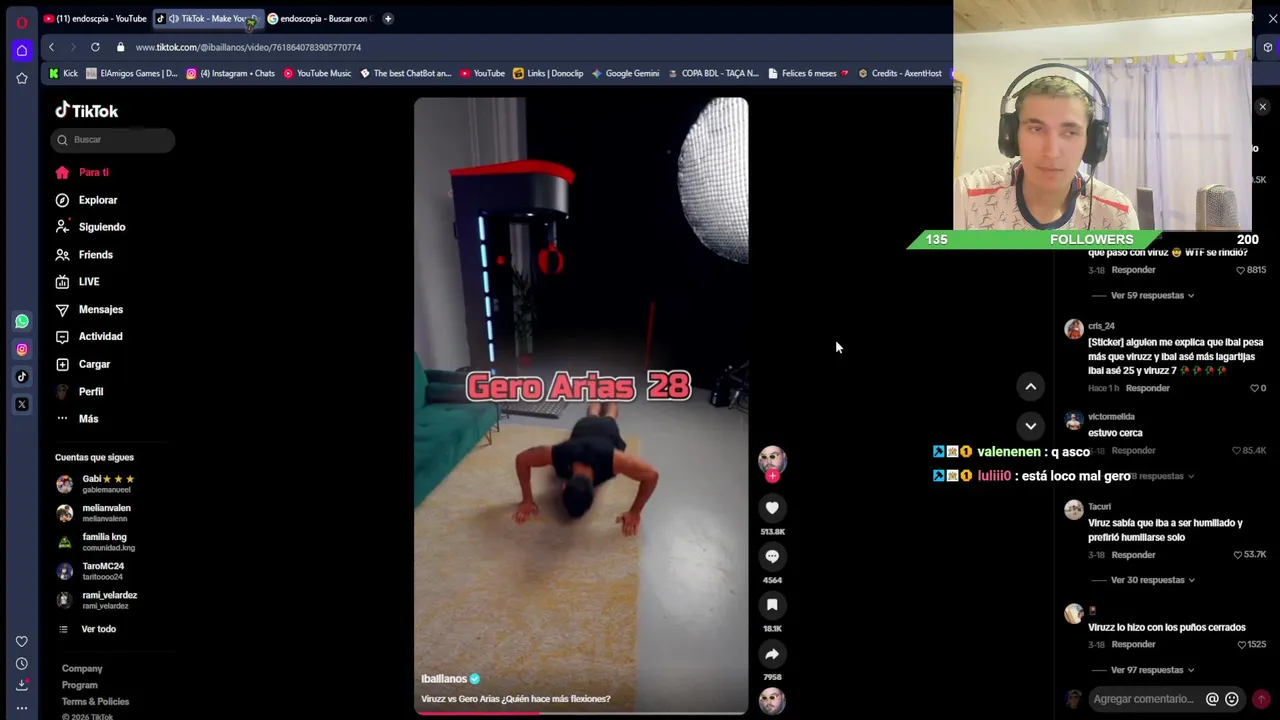Reply to Tacuri comment via Responder
This screenshot has height=720, width=1280.
point(1133,555)
